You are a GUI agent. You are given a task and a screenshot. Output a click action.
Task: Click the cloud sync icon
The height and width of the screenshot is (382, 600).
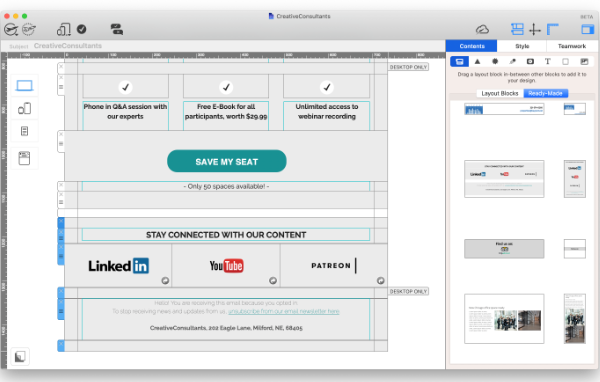pos(482,29)
